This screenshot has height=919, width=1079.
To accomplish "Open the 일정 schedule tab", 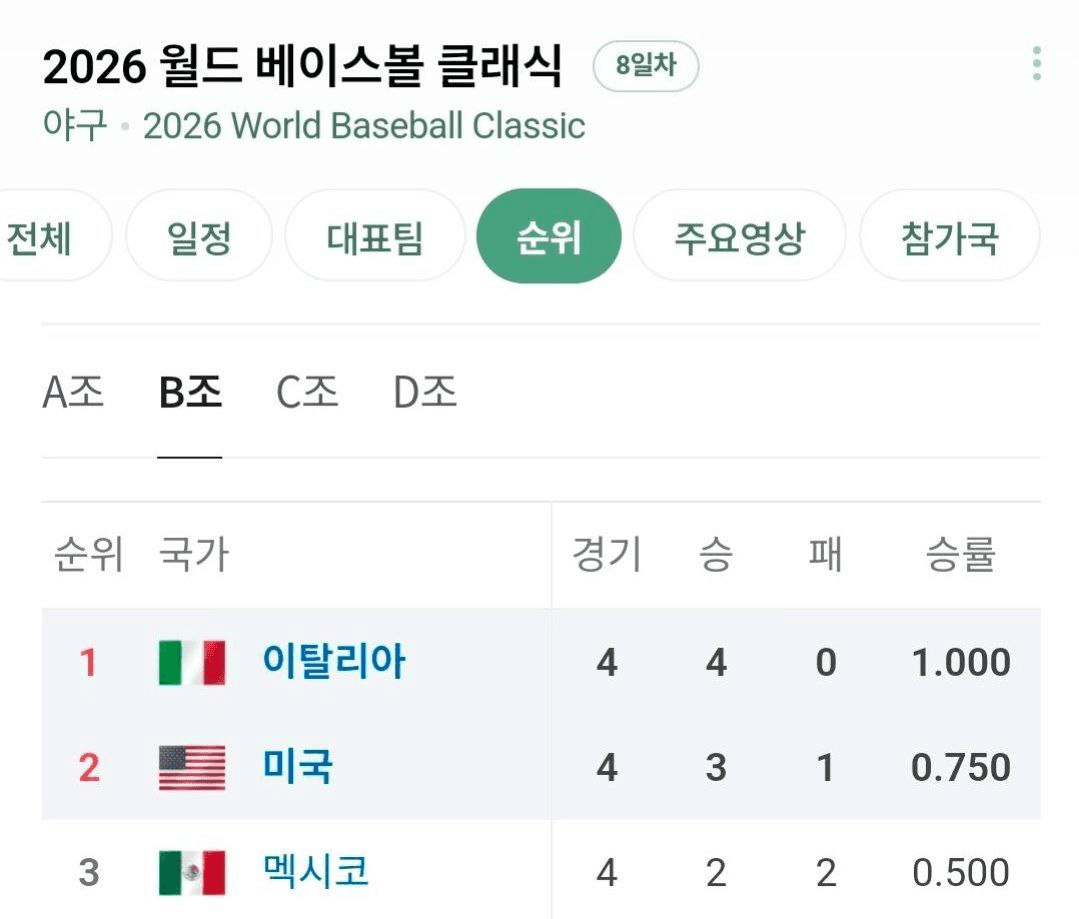I will point(199,238).
